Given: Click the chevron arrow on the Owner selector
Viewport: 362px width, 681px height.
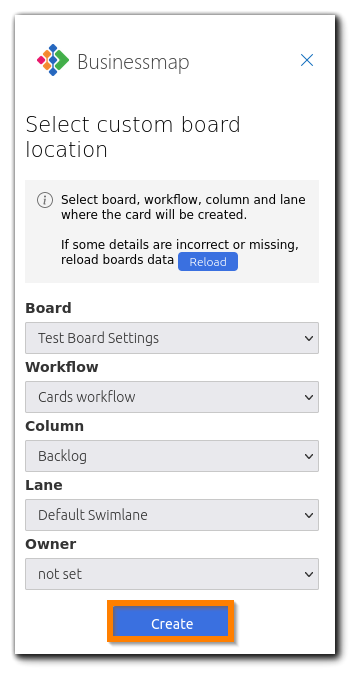Looking at the screenshot, I should [x=309, y=575].
